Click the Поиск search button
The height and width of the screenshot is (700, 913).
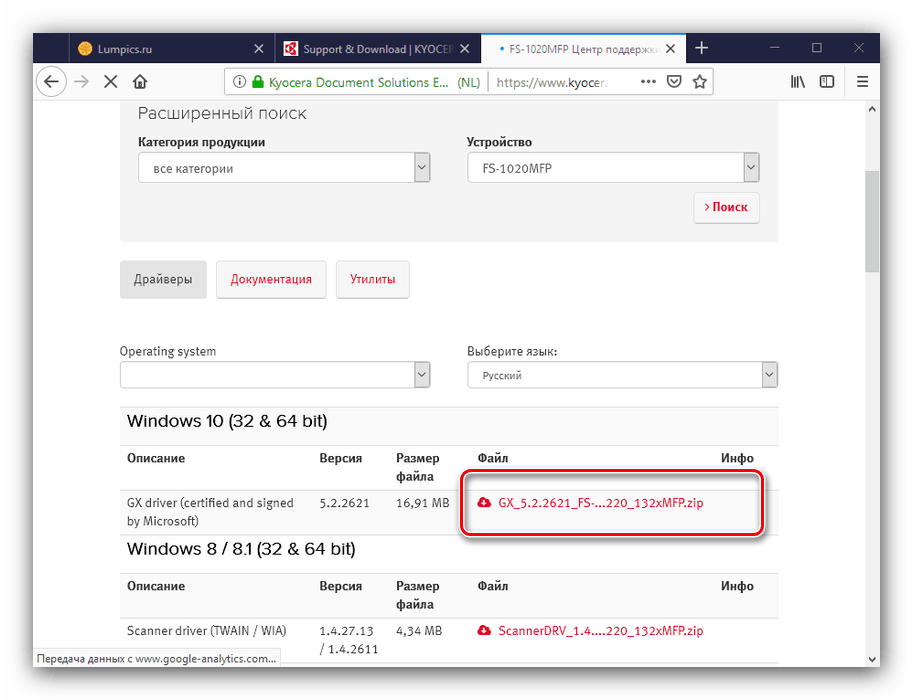click(x=727, y=207)
